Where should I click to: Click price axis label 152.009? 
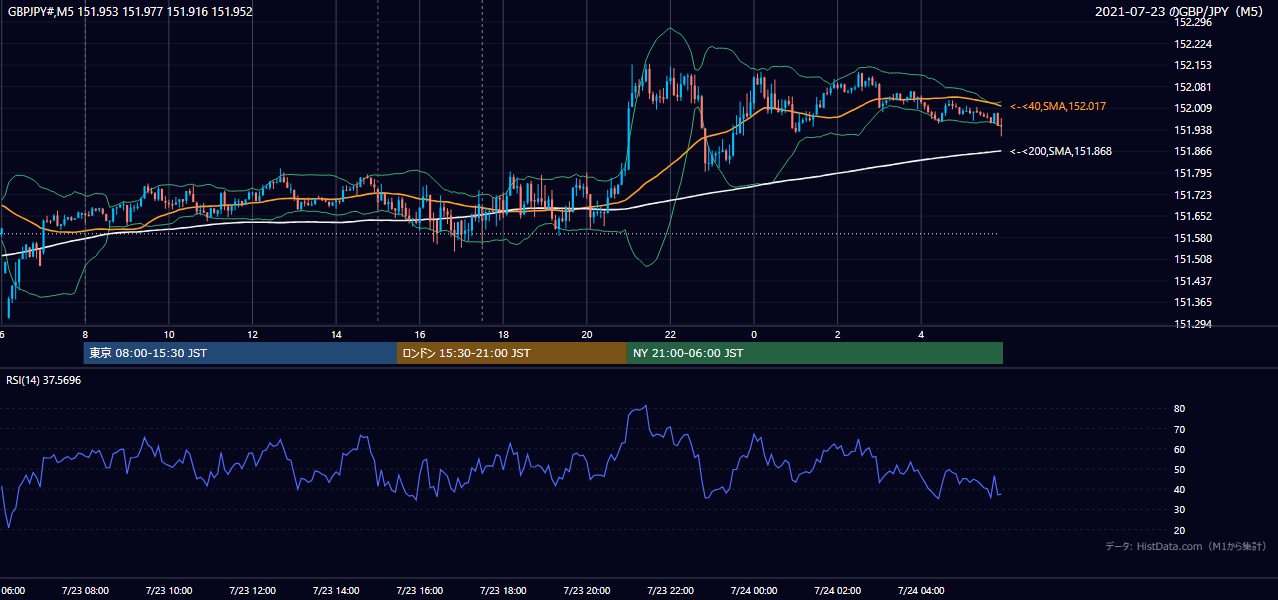1192,108
